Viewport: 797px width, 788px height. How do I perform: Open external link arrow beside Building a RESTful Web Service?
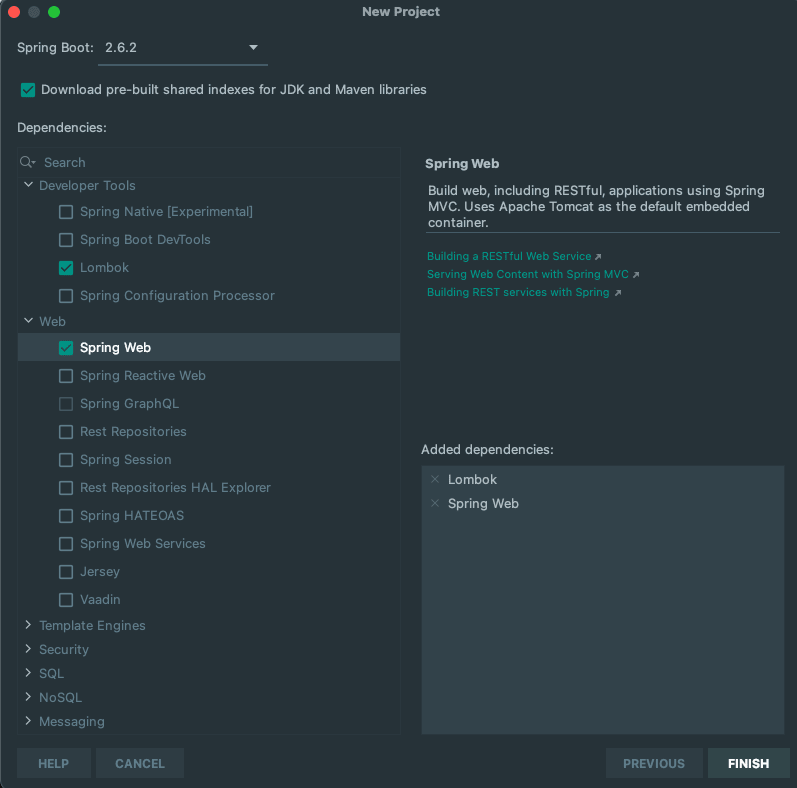tap(598, 257)
